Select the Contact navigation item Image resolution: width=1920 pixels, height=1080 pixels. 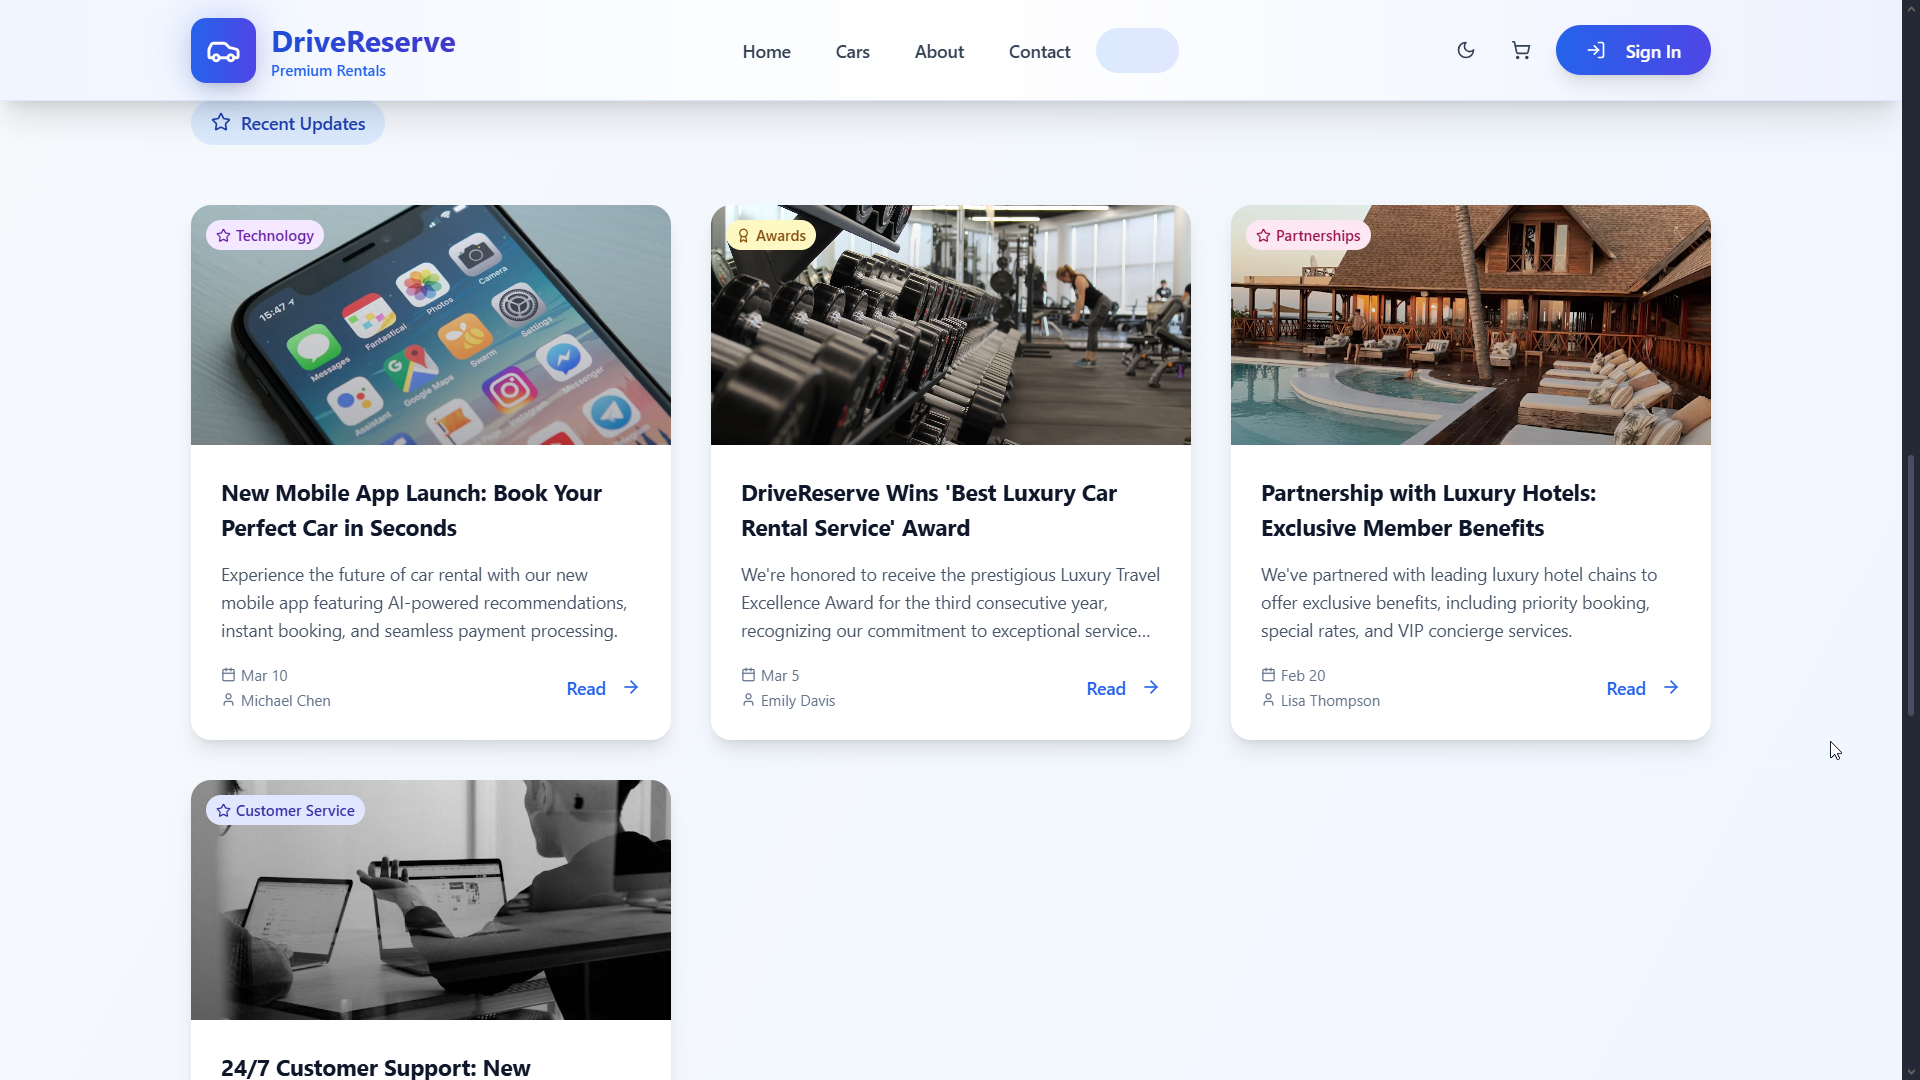[1039, 51]
